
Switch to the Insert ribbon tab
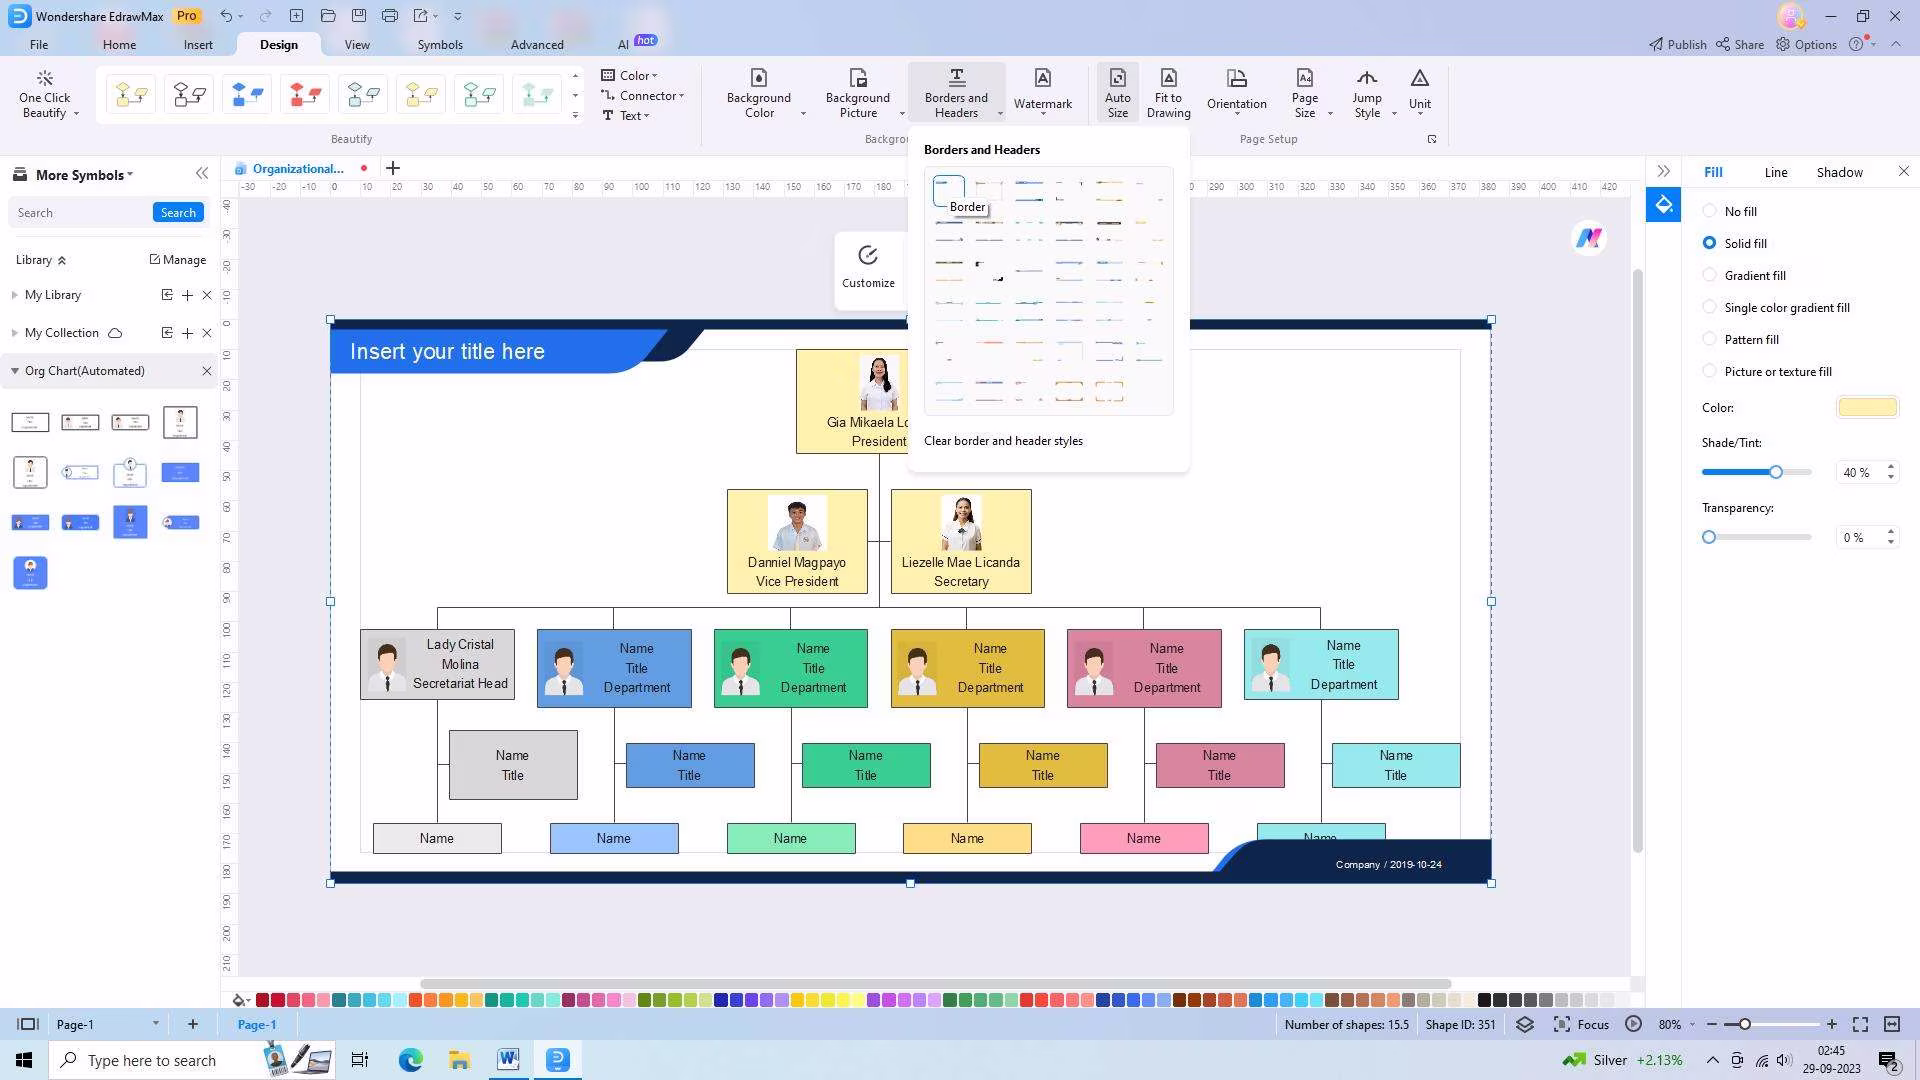(x=198, y=44)
